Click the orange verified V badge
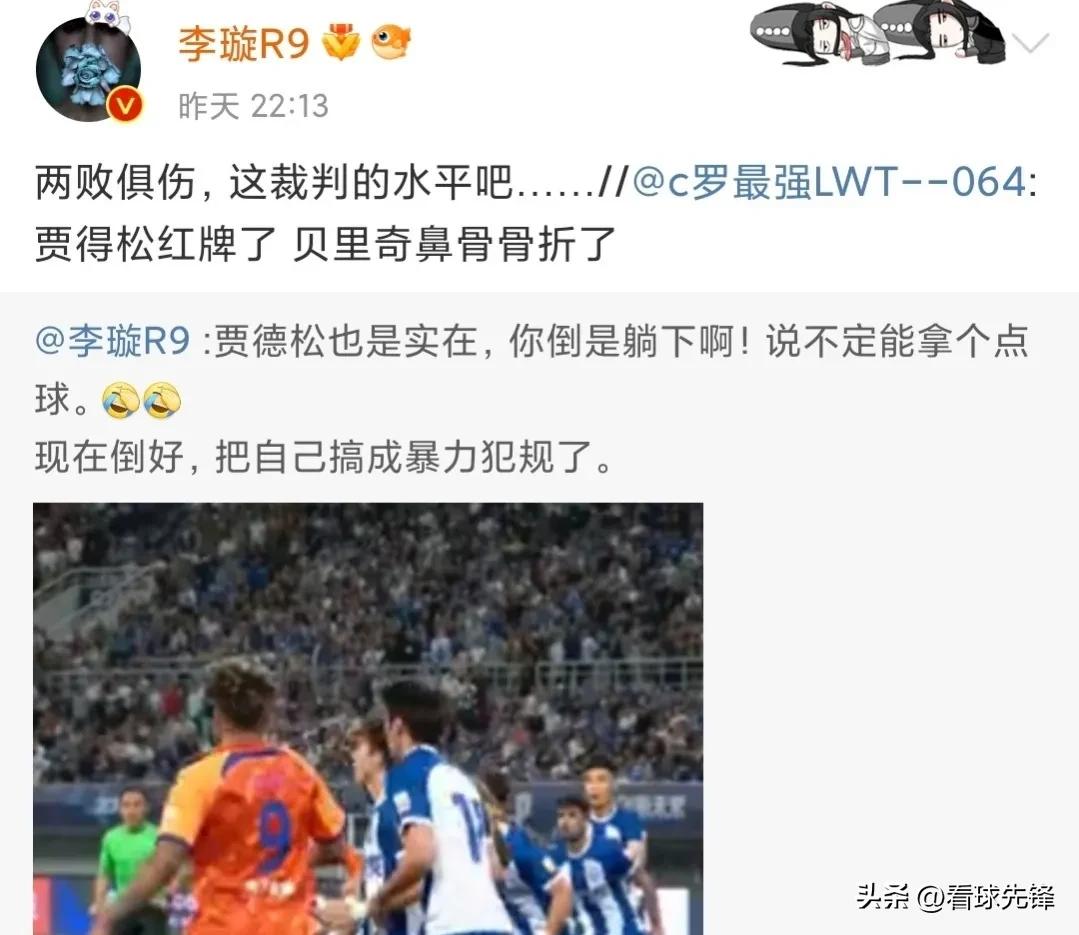 coord(125,105)
